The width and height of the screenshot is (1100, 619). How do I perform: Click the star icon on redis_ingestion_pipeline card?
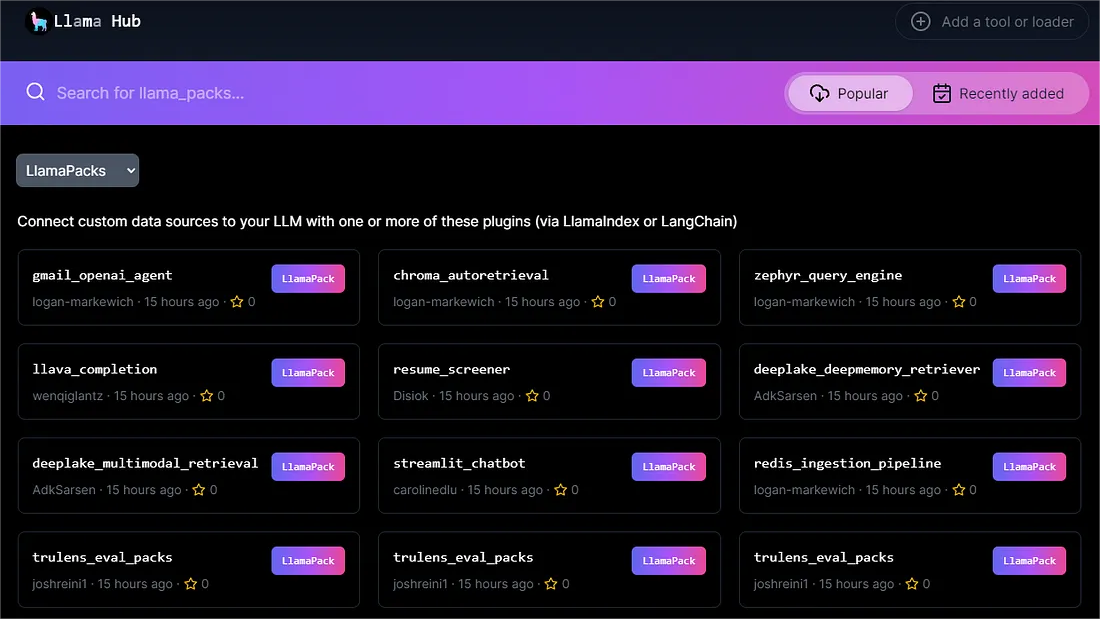tap(958, 490)
